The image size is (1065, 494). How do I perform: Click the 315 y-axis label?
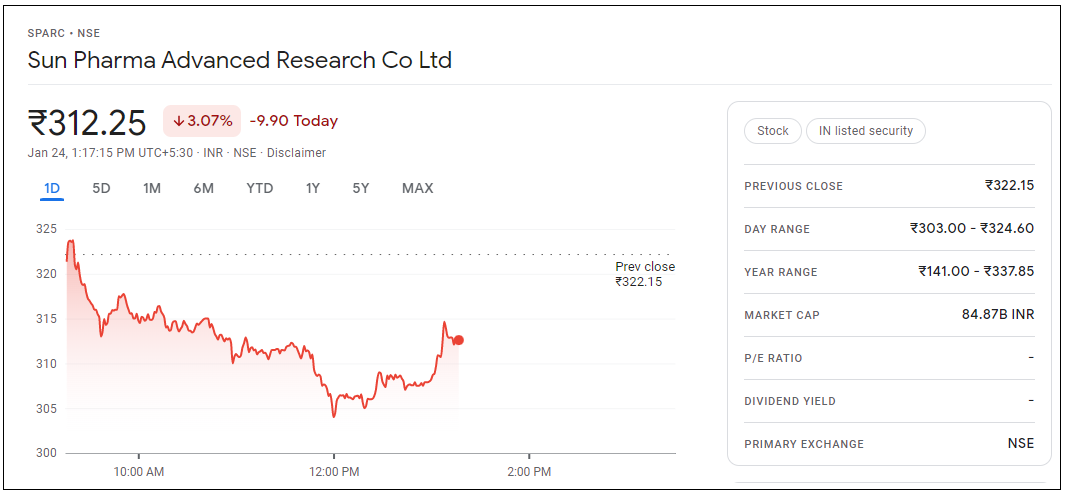46,319
